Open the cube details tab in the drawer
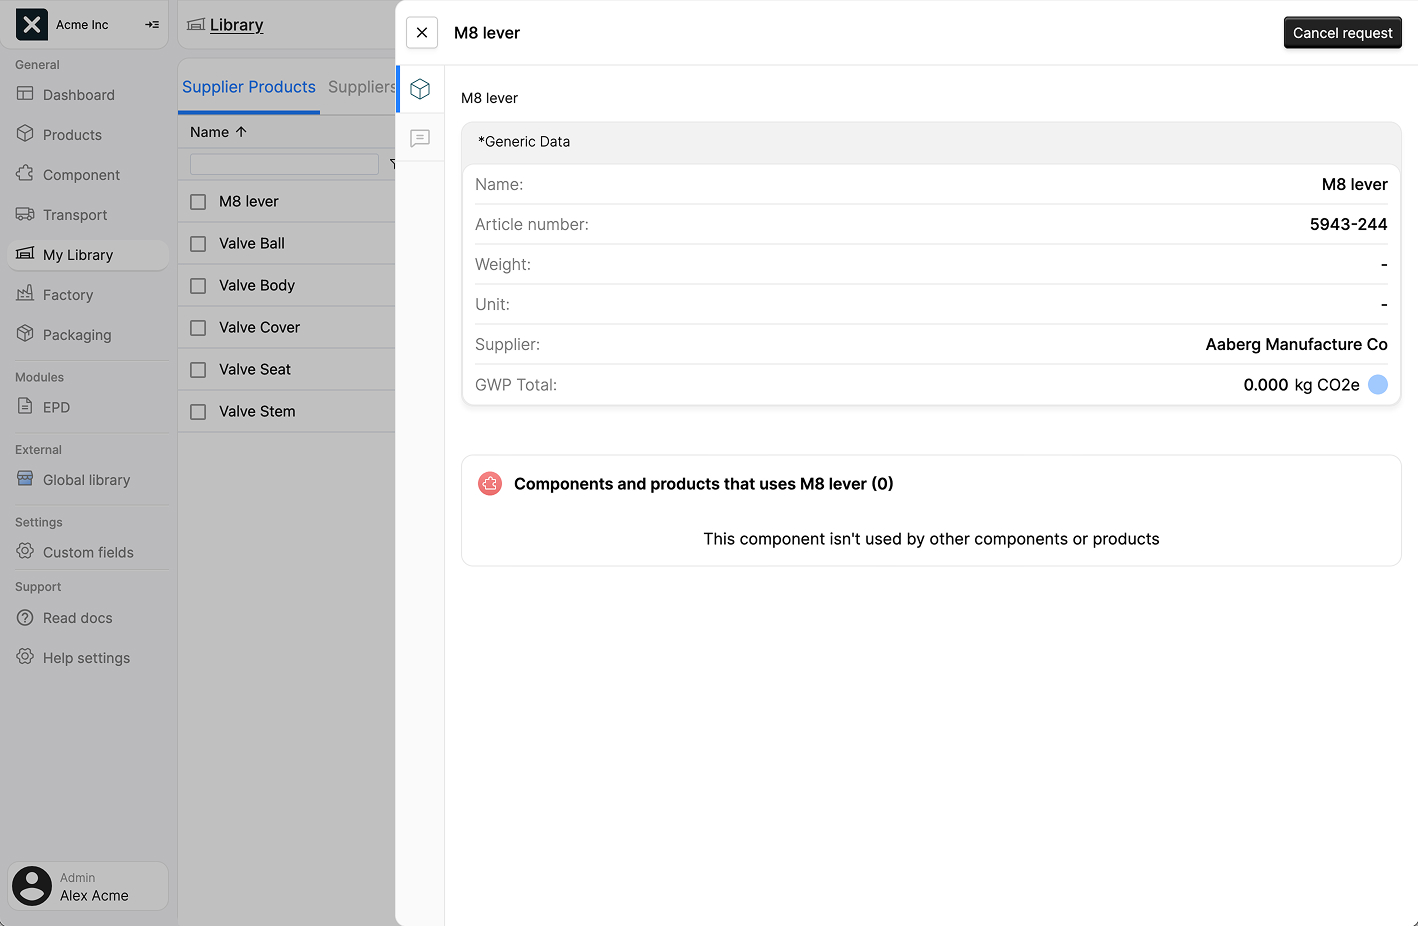 point(419,88)
